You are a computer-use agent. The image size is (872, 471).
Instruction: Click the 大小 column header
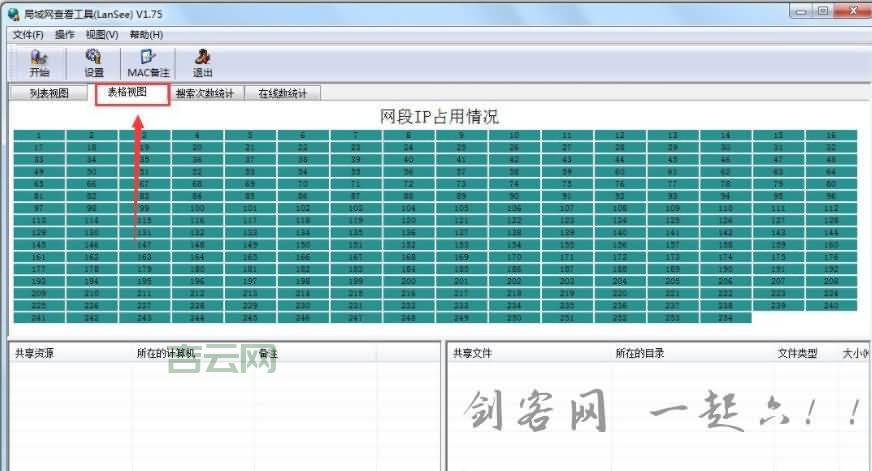(854, 353)
